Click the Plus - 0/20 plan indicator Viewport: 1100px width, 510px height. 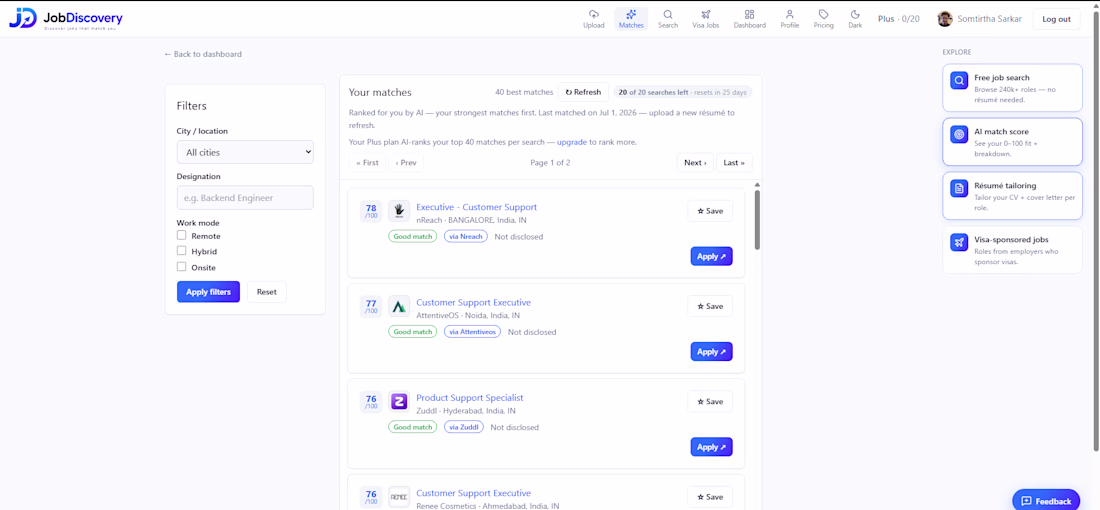(899, 19)
